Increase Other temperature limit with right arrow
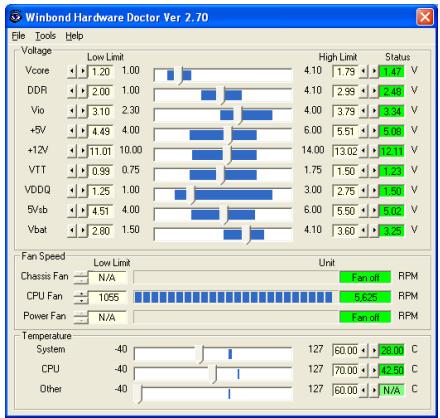This screenshot has width=440, height=418. click(374, 390)
